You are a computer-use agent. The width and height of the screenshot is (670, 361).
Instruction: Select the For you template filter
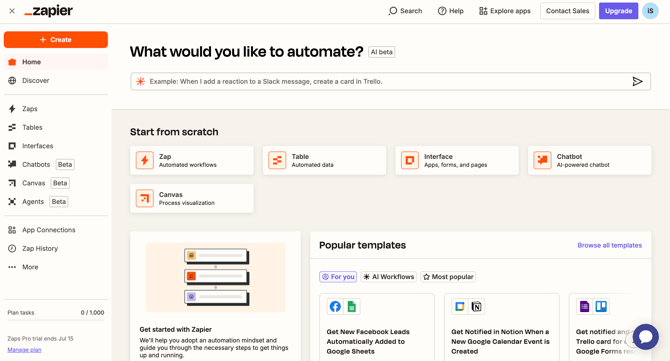(x=338, y=277)
